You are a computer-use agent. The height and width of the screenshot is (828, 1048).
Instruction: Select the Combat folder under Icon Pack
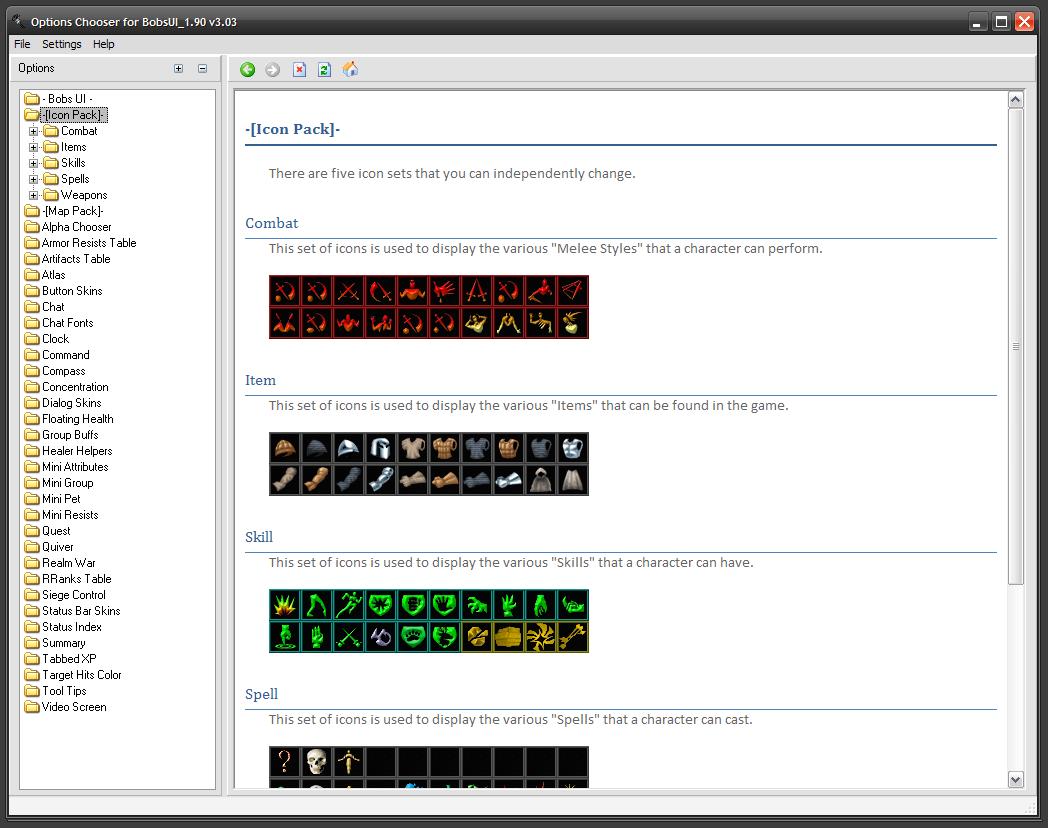(71, 131)
